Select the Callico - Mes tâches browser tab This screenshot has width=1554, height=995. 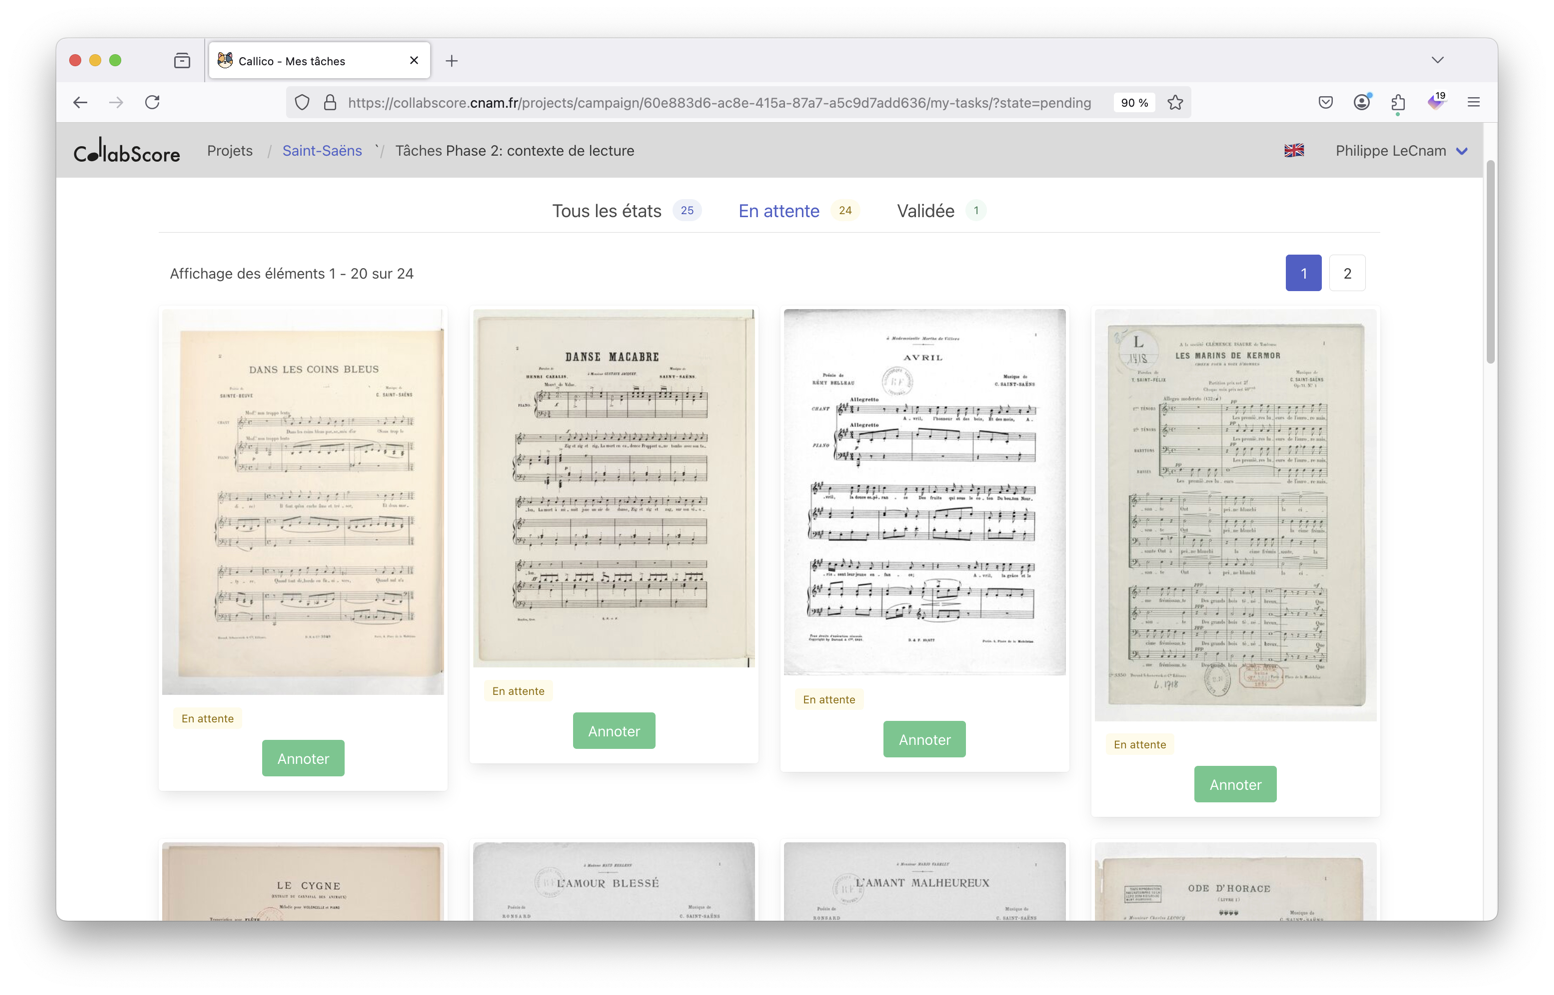(x=319, y=61)
